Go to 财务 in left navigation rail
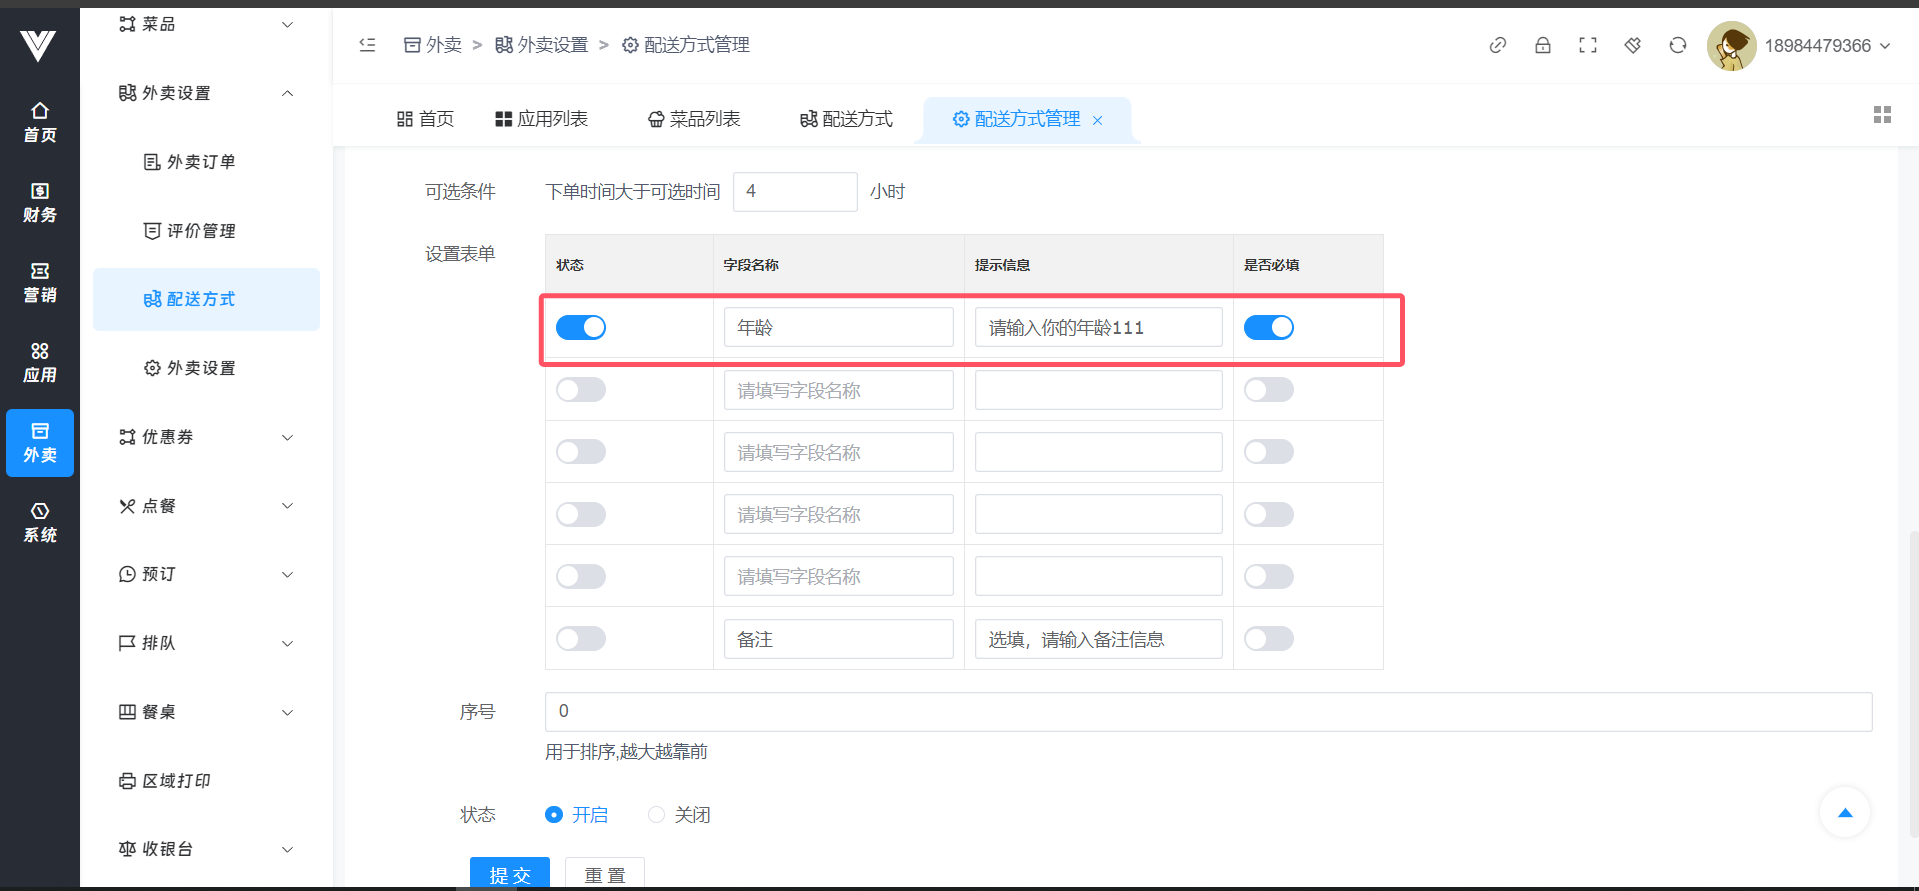 point(40,202)
